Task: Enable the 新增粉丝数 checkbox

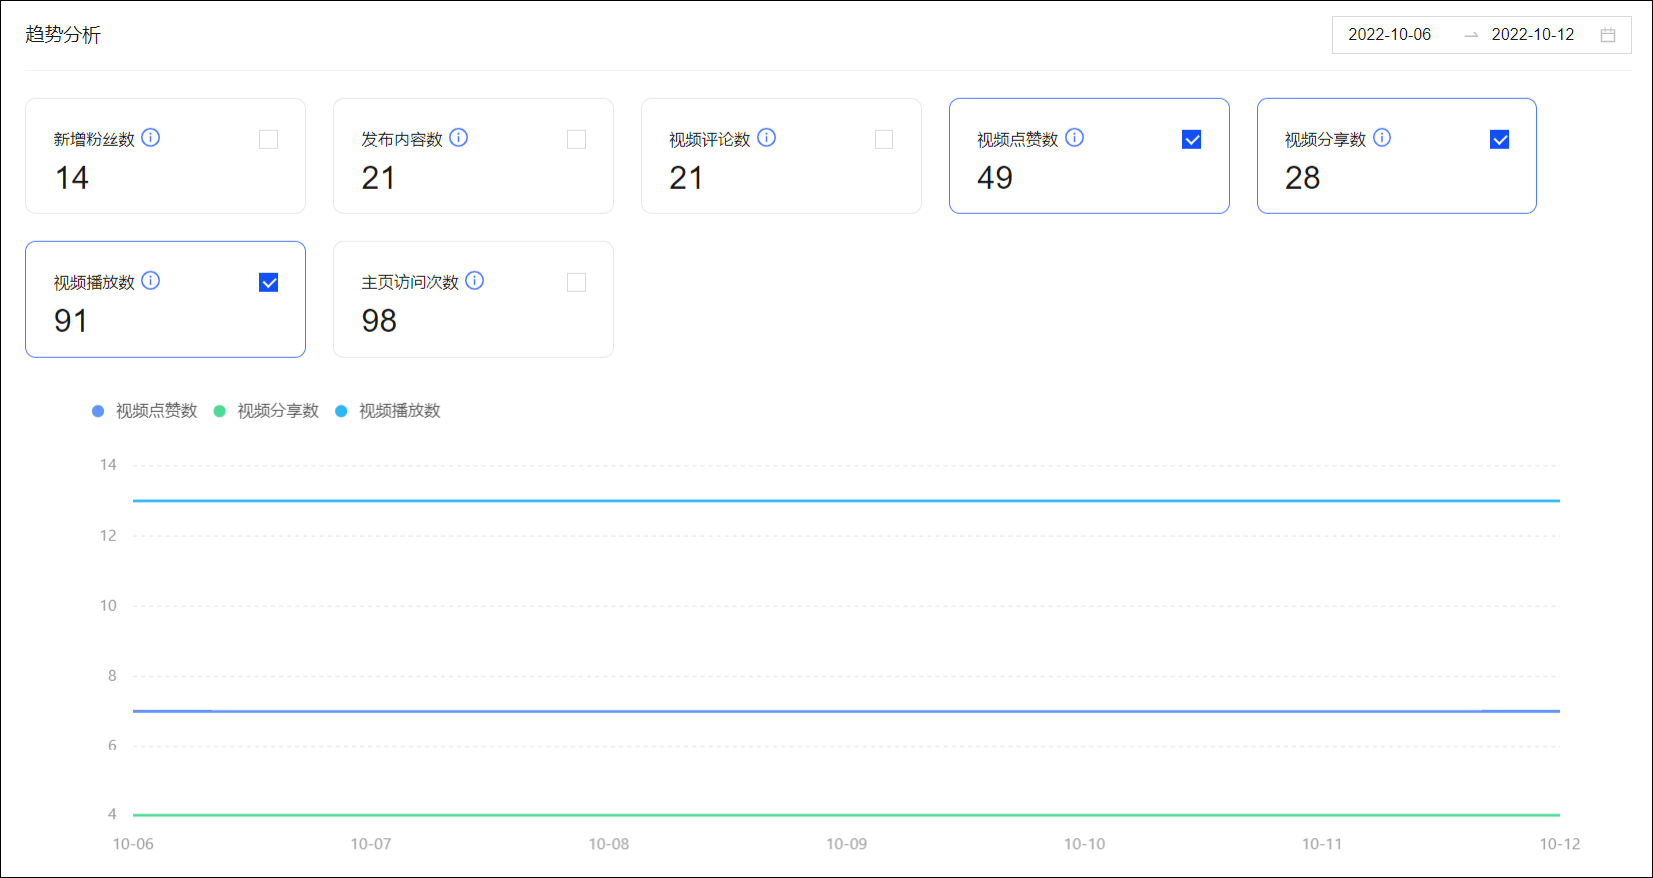Action: point(268,140)
